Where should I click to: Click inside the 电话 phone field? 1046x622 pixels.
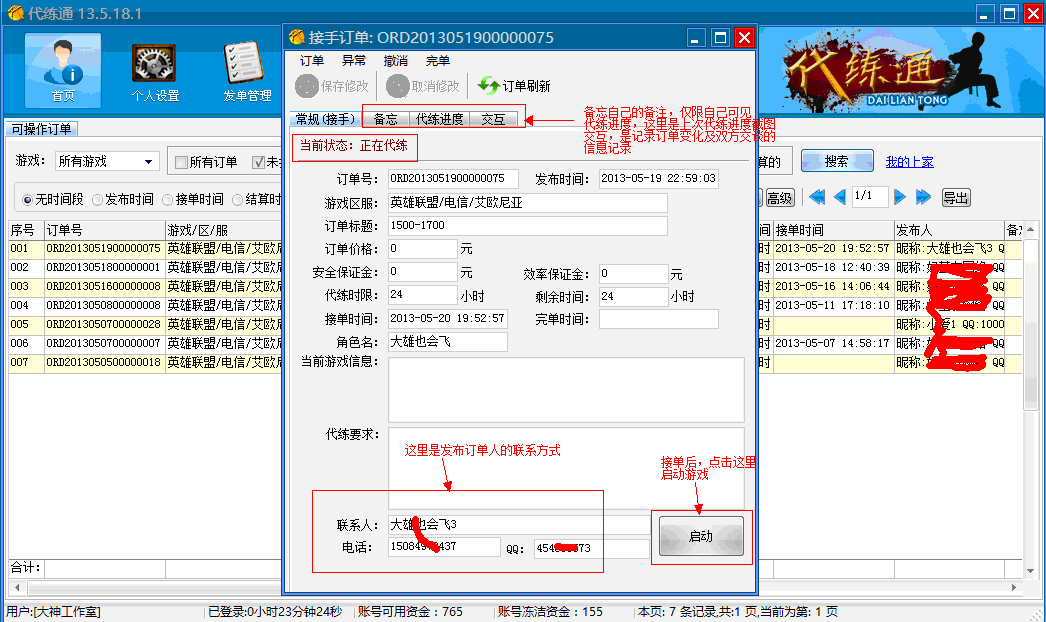pos(443,547)
